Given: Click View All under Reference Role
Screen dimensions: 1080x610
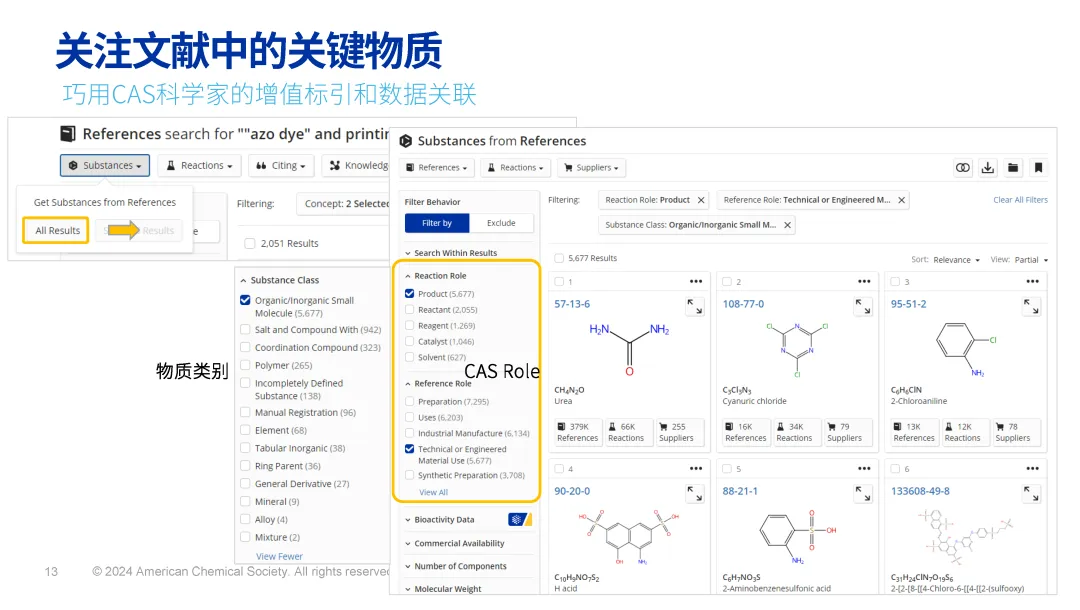Looking at the screenshot, I should tap(433, 492).
